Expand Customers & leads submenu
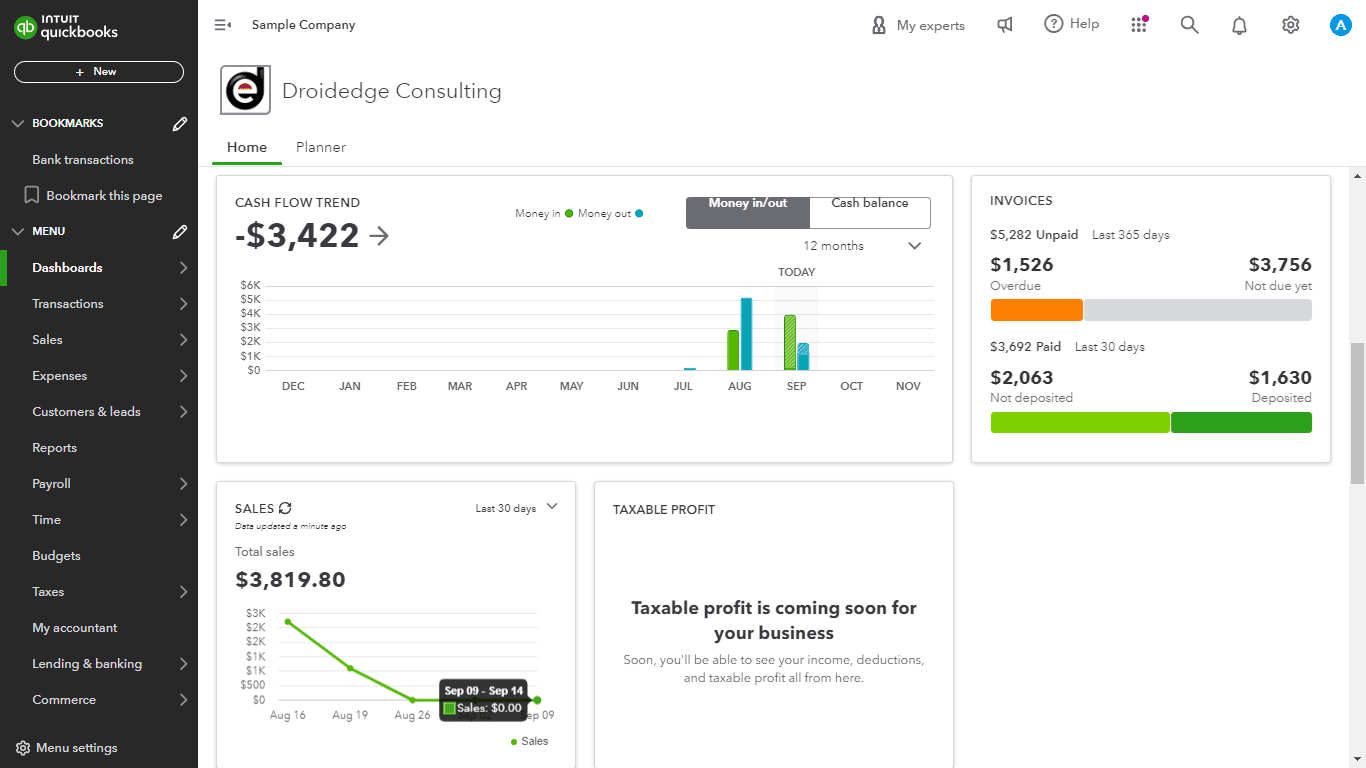The width and height of the screenshot is (1366, 768). coord(183,412)
